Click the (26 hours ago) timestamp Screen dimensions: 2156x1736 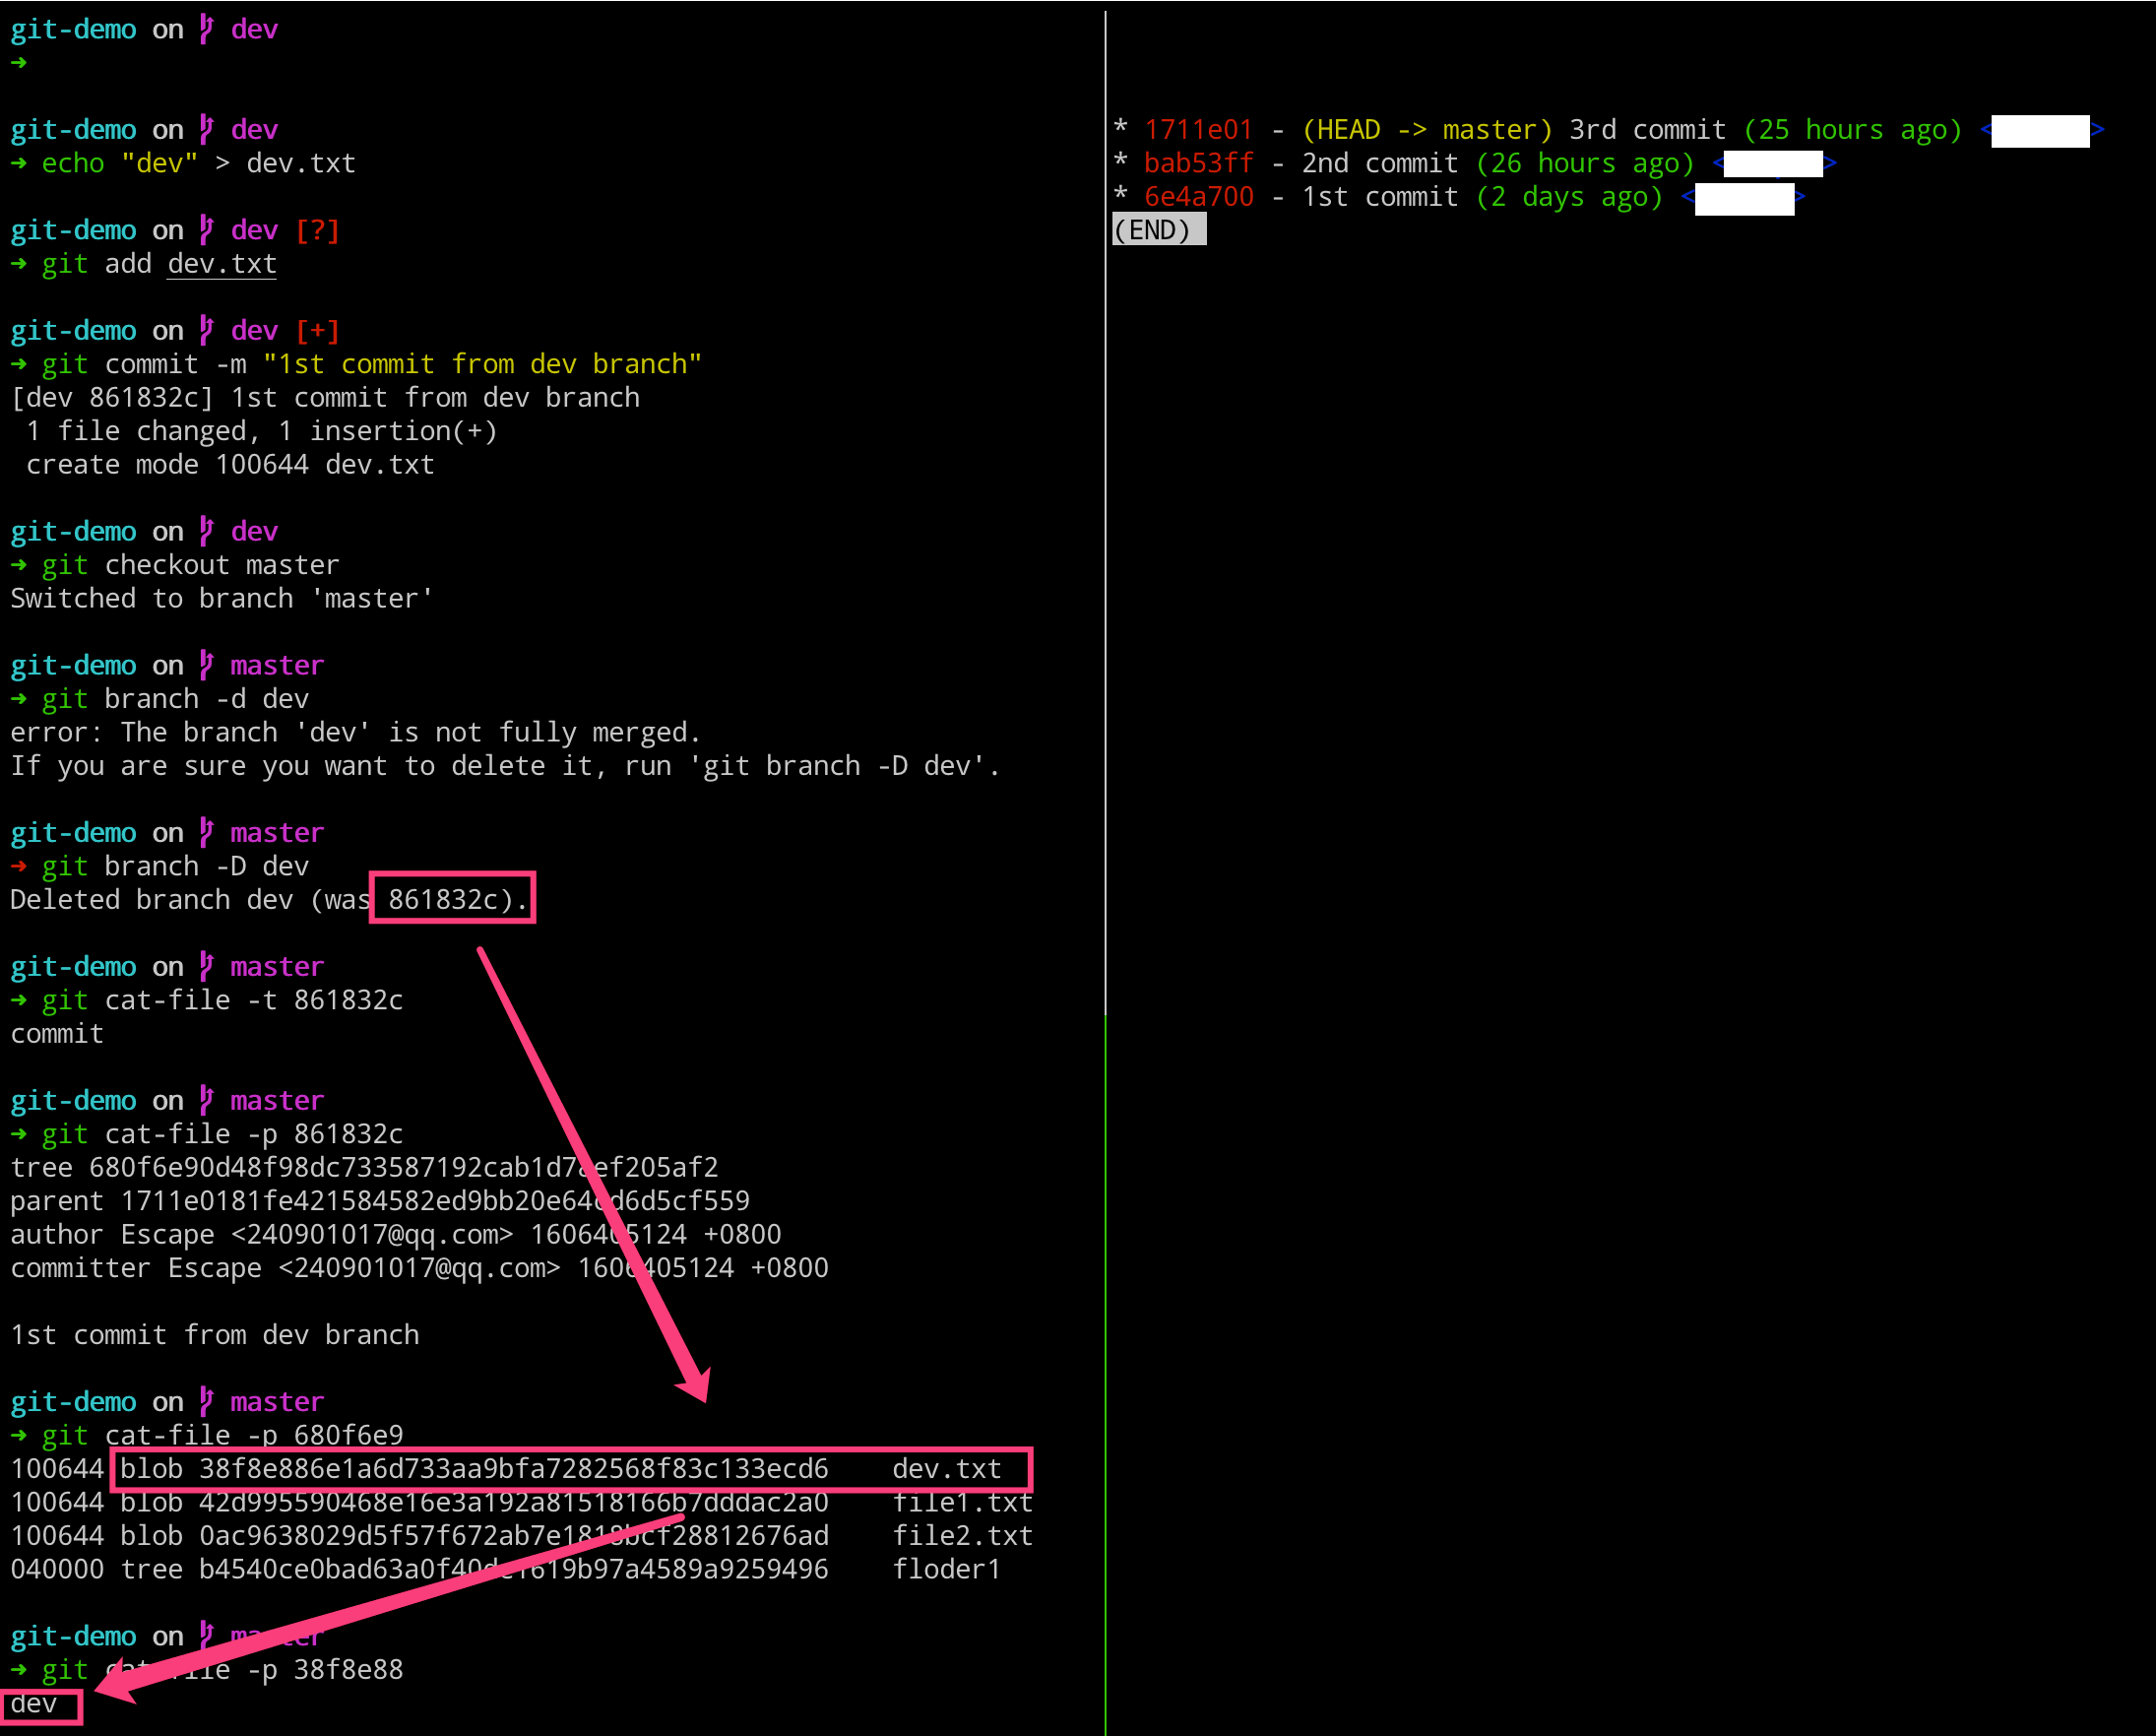coord(1585,163)
